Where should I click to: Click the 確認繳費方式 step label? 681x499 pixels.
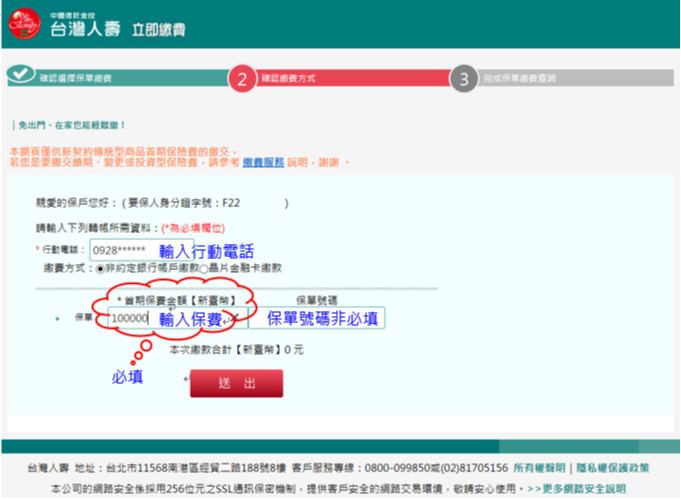pos(288,78)
